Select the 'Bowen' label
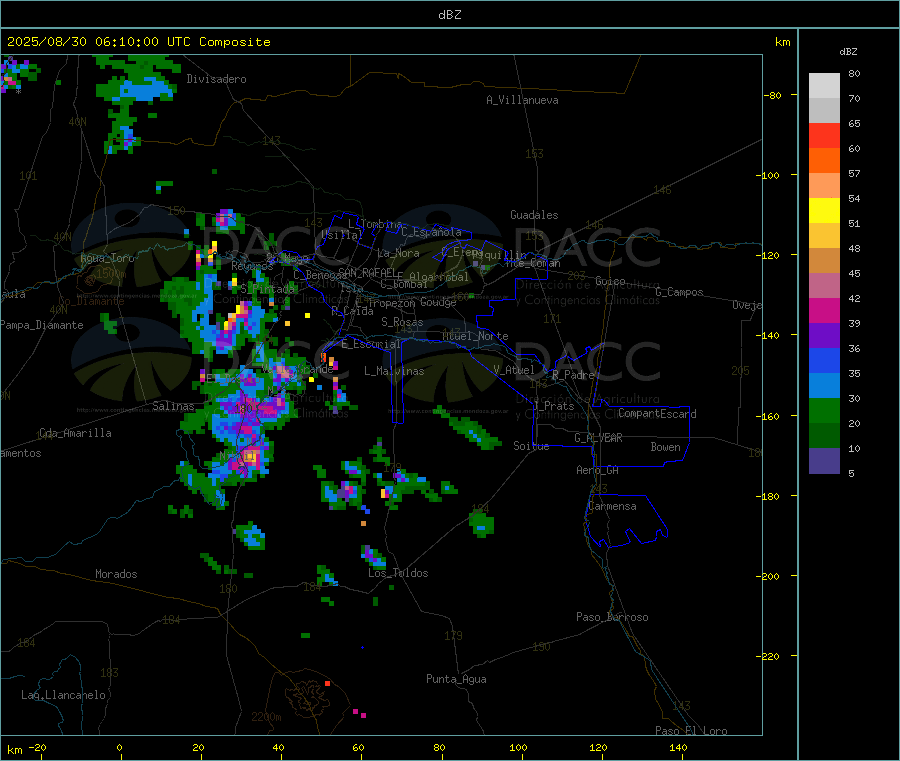Screen dimensions: 900x761 [665, 447]
